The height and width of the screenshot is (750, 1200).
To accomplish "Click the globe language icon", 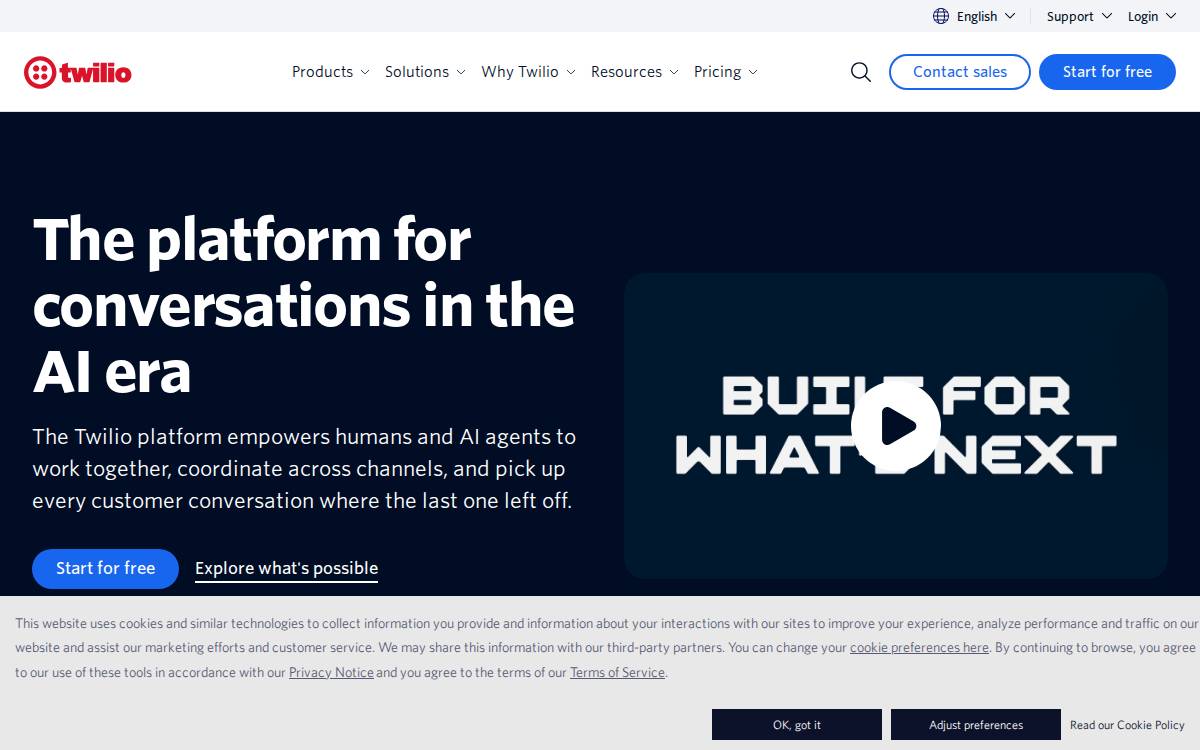I will pyautogui.click(x=941, y=16).
